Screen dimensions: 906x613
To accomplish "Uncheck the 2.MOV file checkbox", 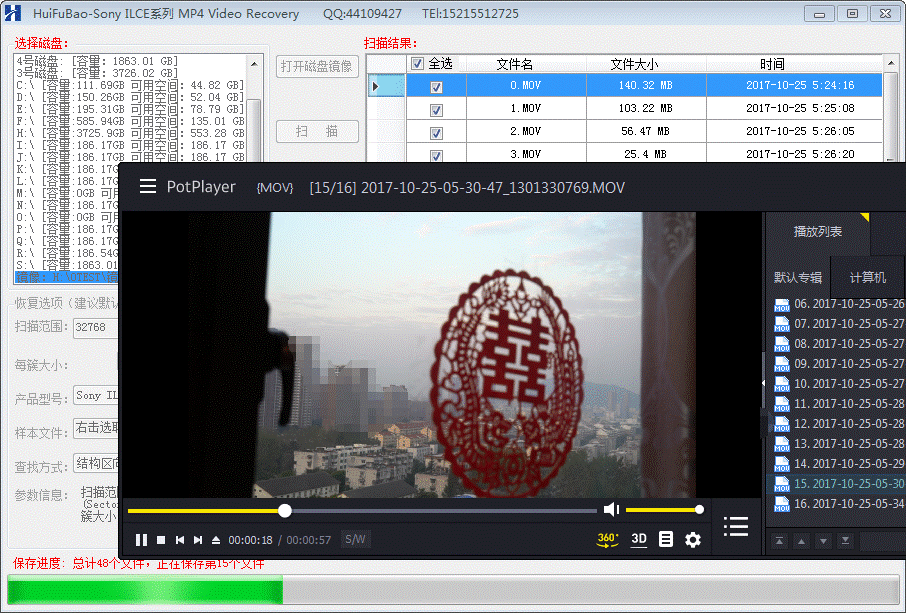I will coord(436,132).
